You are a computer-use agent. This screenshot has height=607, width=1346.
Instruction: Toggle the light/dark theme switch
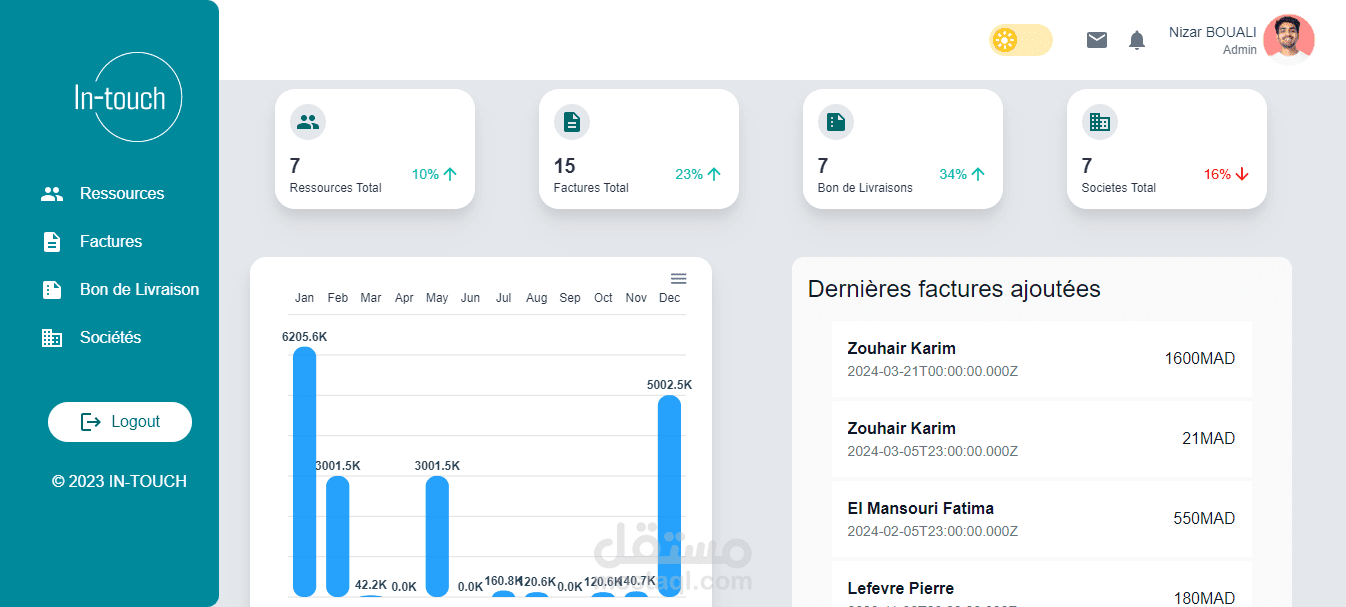pos(1021,40)
